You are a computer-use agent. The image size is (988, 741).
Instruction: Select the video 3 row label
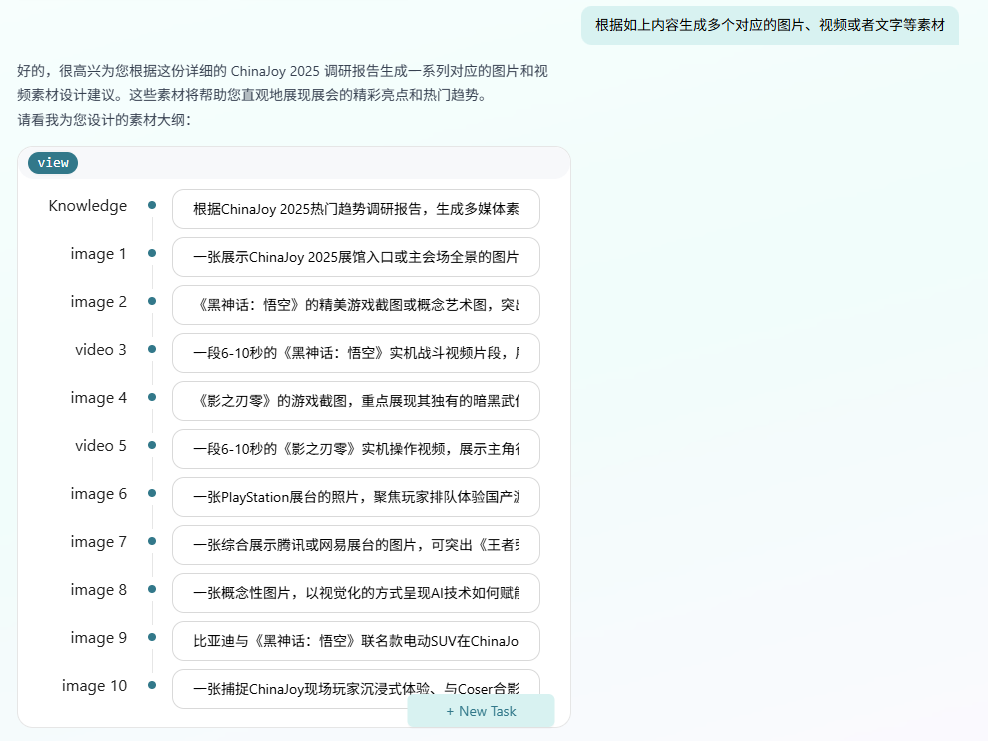coord(101,350)
